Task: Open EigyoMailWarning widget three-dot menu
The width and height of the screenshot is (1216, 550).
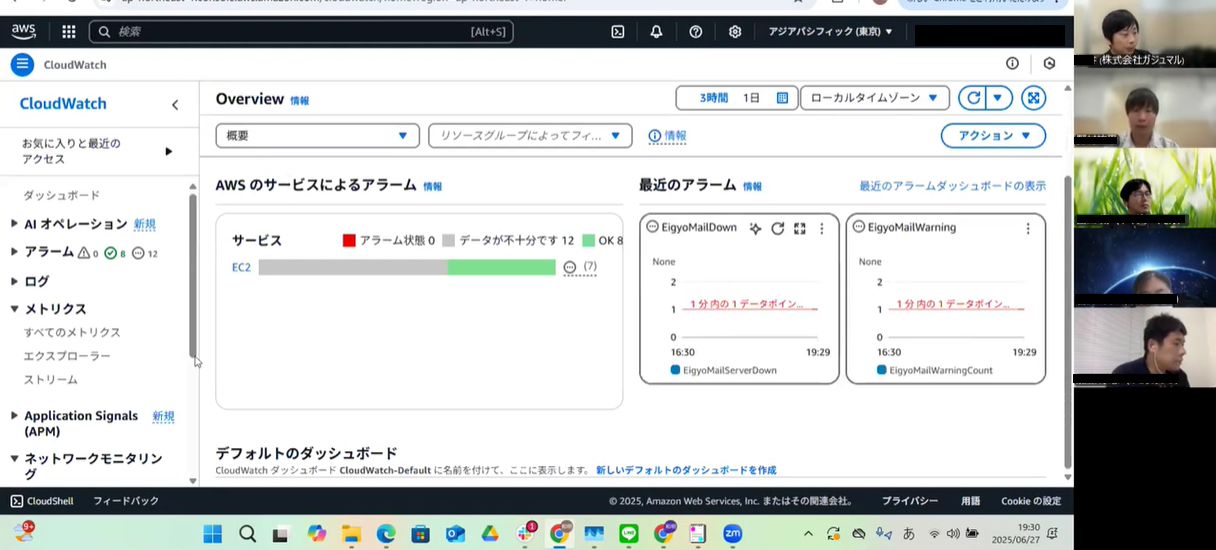Action: point(1027,228)
